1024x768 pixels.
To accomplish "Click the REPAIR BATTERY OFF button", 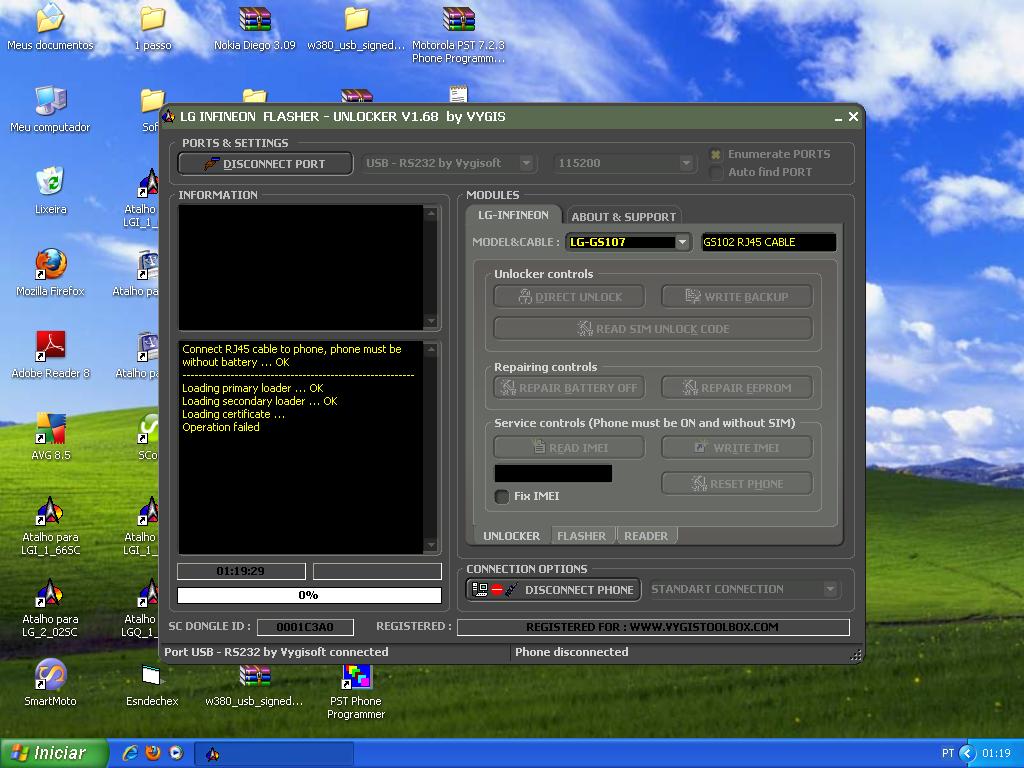I will pyautogui.click(x=569, y=387).
